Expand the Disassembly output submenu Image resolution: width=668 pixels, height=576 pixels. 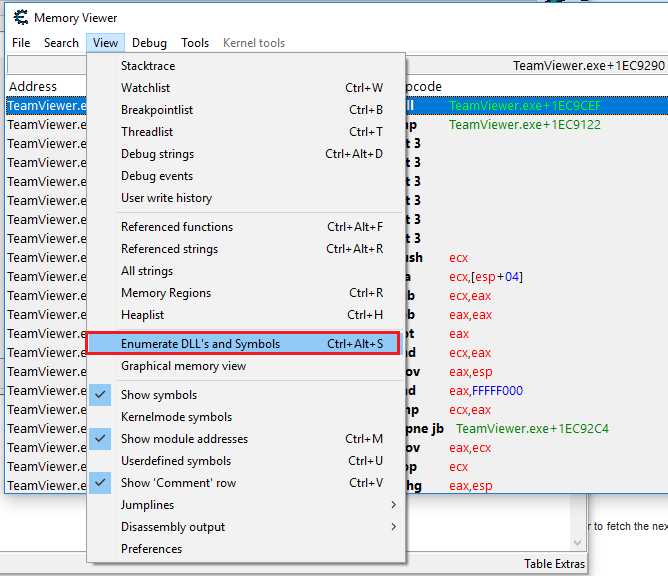246,527
